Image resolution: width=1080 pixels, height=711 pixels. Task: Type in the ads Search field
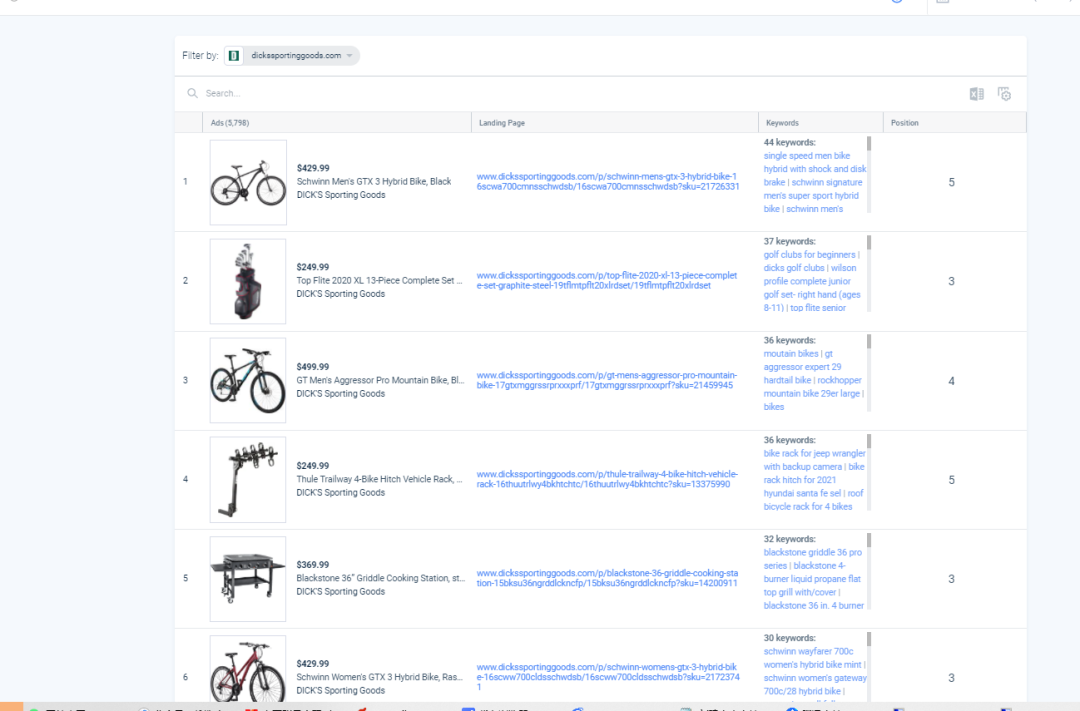click(400, 94)
